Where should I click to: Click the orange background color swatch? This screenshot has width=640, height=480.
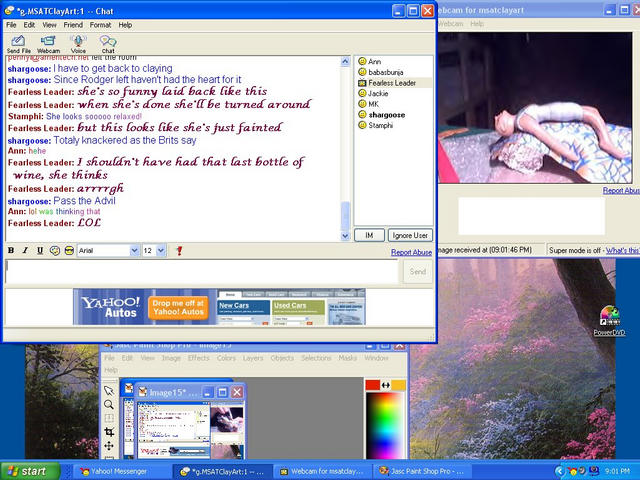399,385
